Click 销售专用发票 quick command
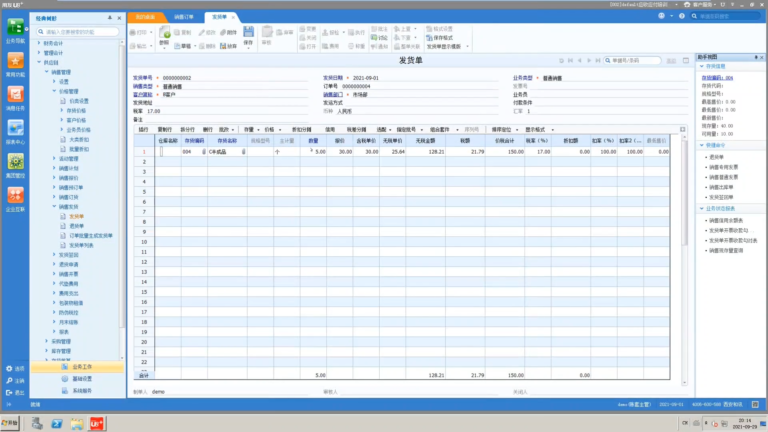The height and width of the screenshot is (432, 768). 723,167
